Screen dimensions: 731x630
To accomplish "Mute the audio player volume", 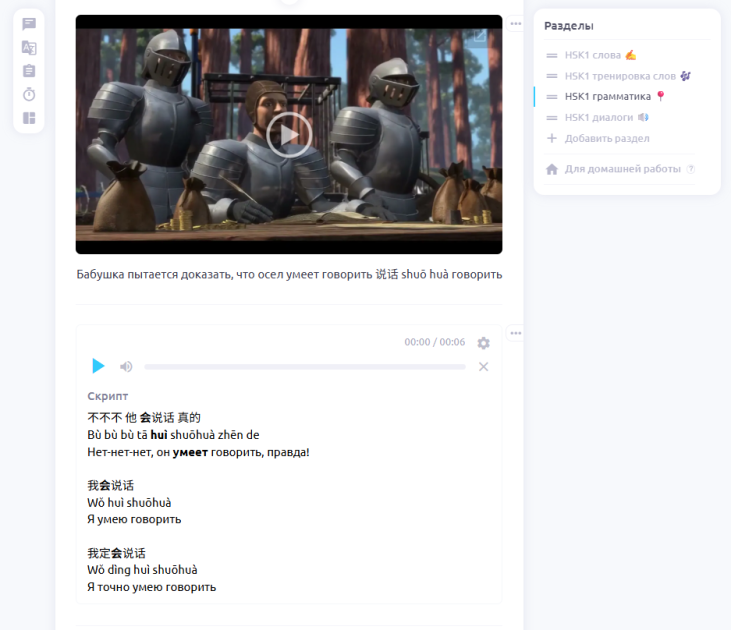I will (x=126, y=367).
